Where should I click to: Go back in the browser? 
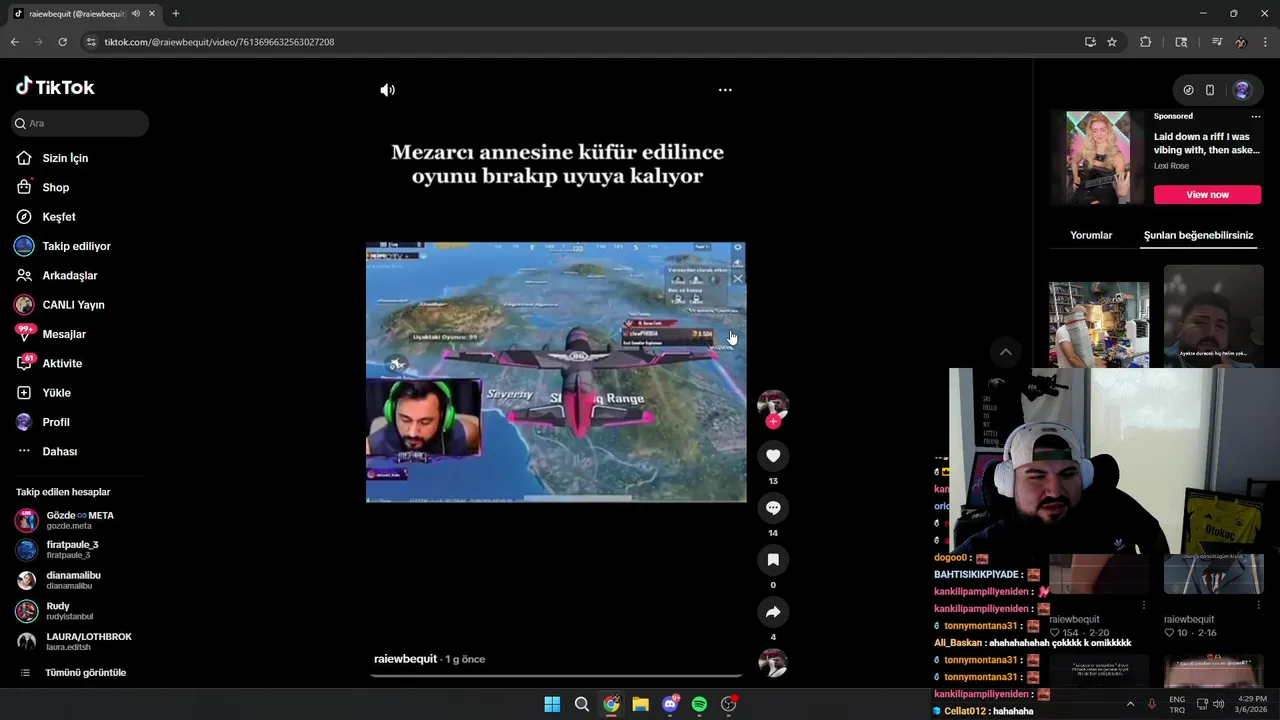pyautogui.click(x=14, y=42)
